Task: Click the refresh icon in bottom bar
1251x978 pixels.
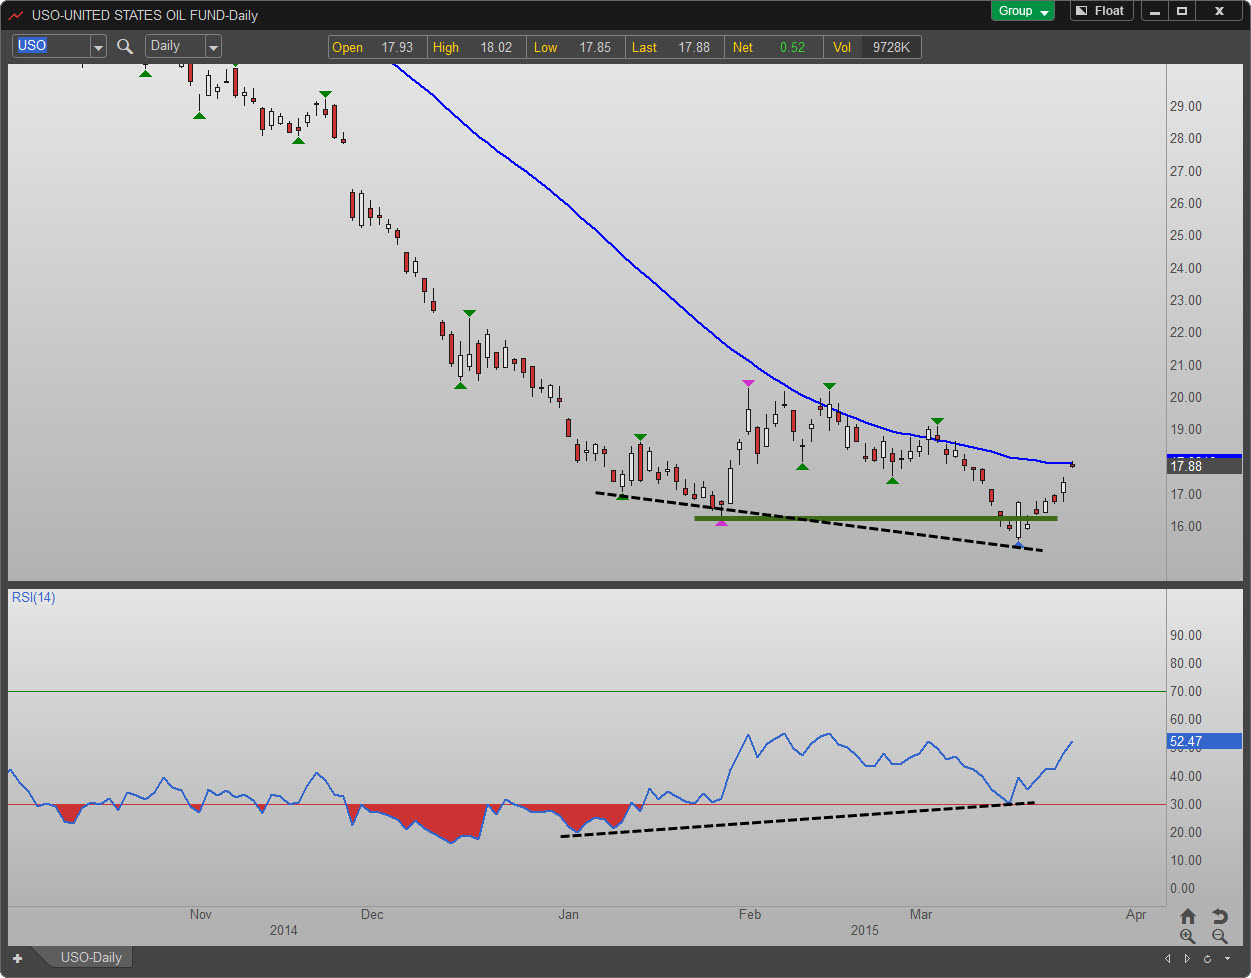Action: [x=1208, y=958]
